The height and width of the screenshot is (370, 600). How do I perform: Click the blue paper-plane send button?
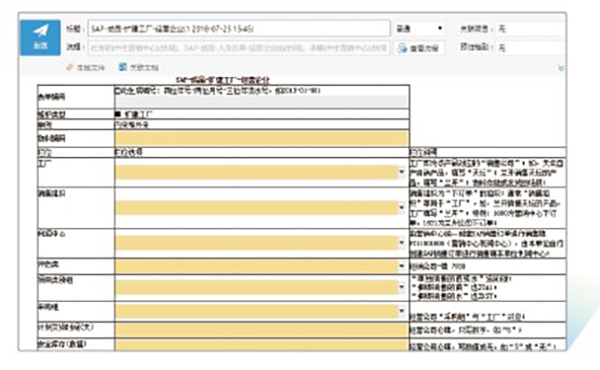pyautogui.click(x=41, y=37)
